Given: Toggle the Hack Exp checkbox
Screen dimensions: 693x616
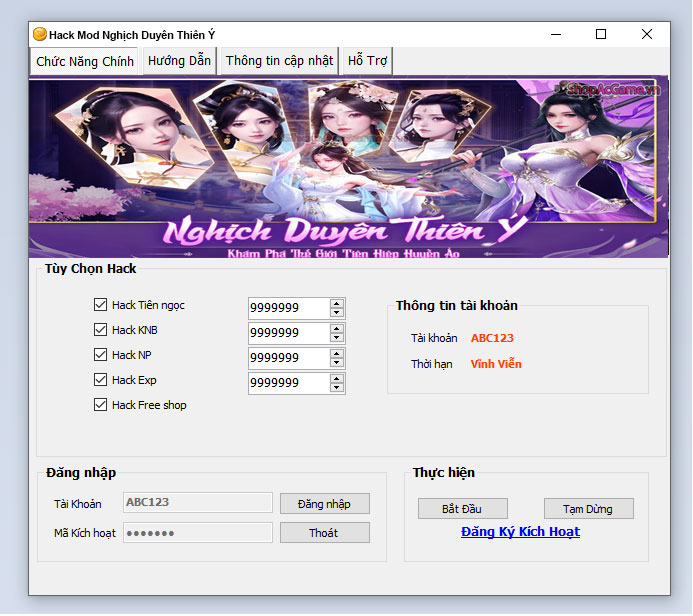Looking at the screenshot, I should tap(100, 380).
